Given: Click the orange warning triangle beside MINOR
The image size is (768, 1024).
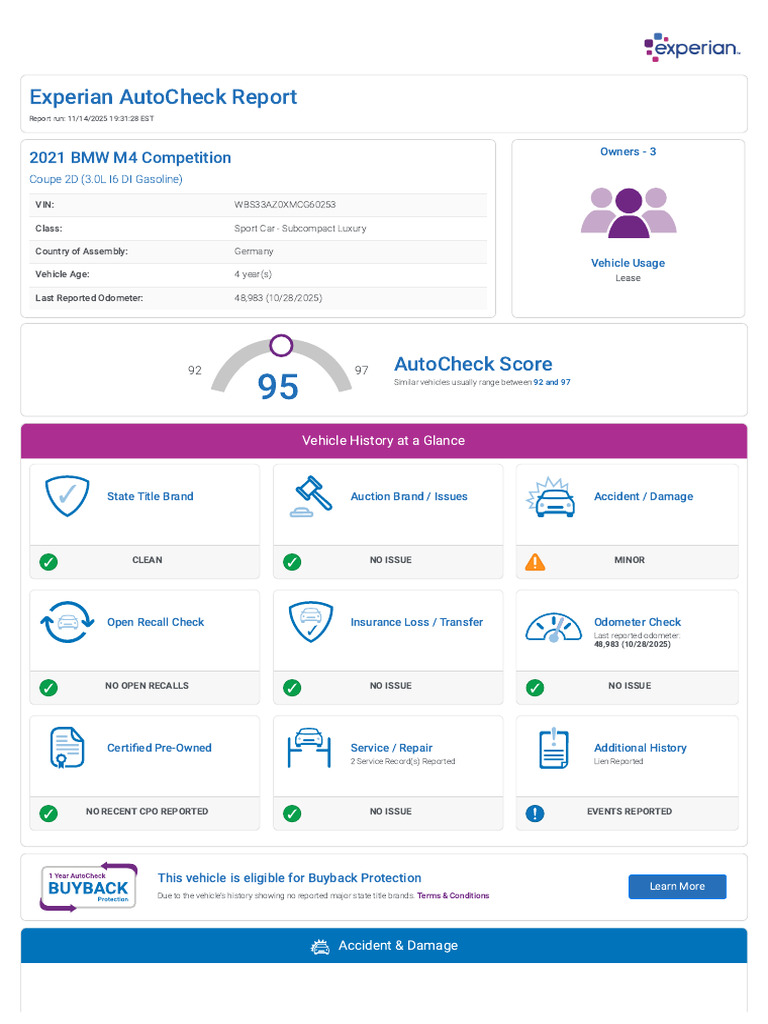Looking at the screenshot, I should 535,562.
